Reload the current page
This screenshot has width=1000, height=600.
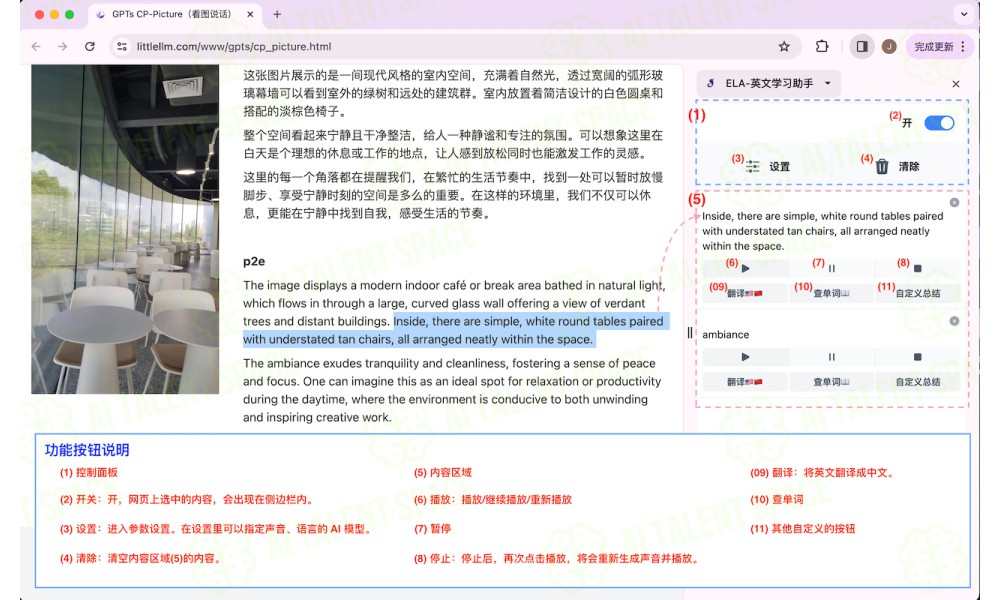pos(90,47)
